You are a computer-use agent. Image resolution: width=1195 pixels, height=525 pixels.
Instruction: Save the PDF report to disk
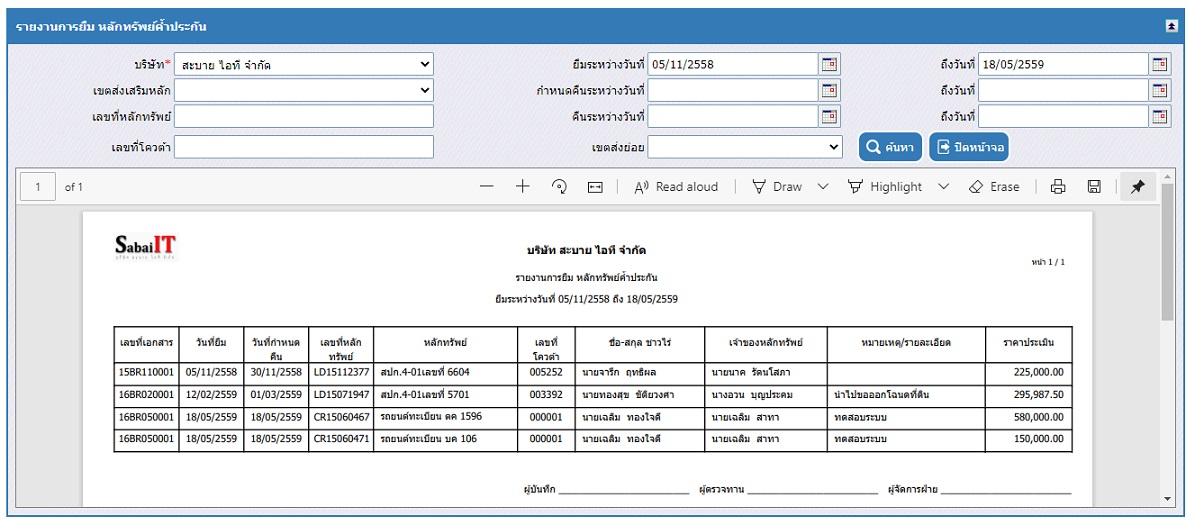(1094, 187)
